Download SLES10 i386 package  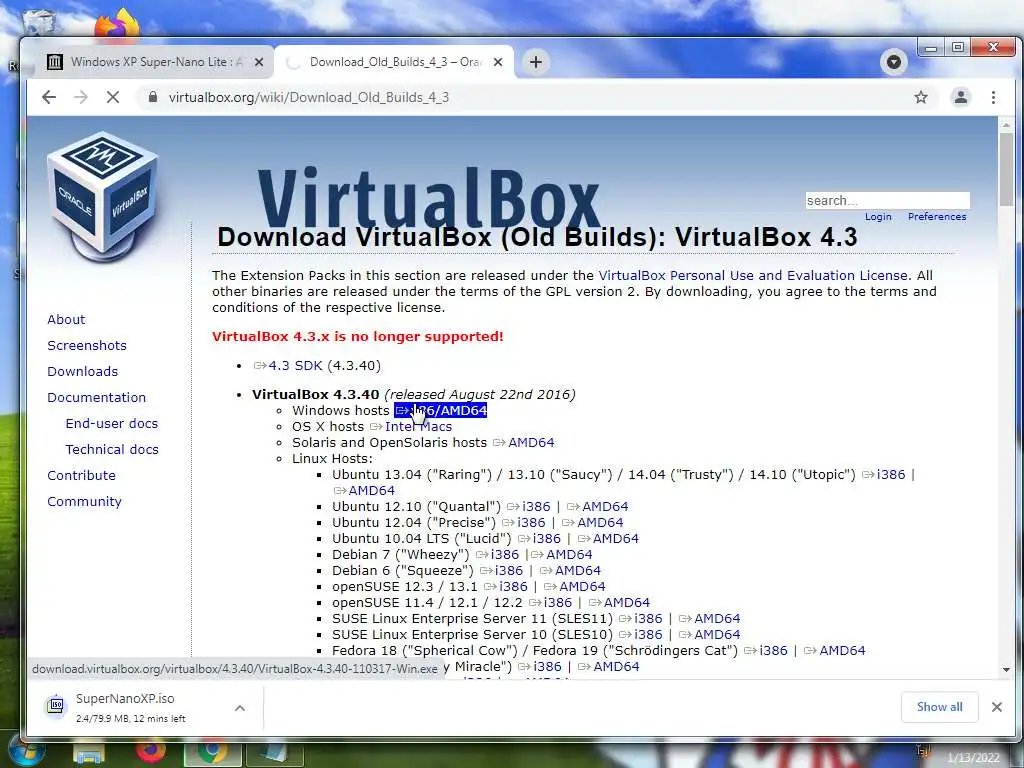click(640, 635)
